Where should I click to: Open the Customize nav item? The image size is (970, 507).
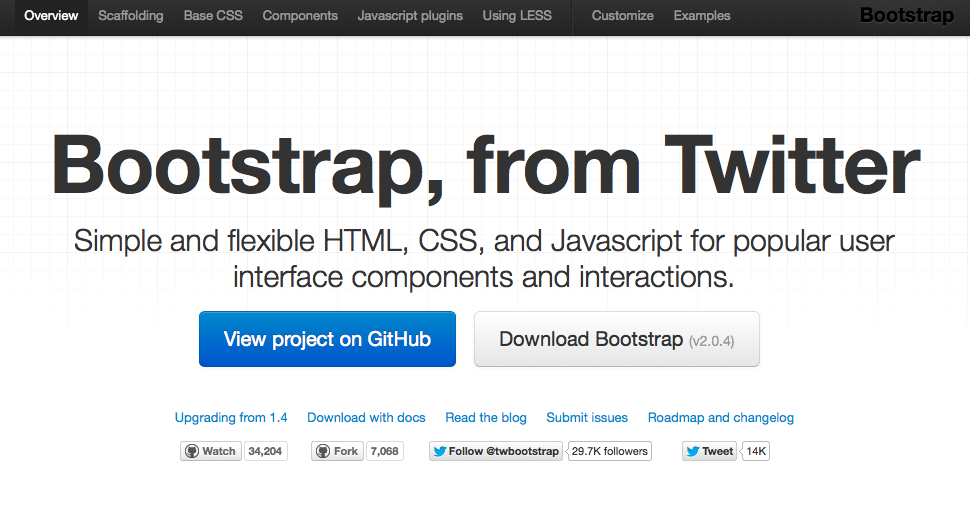622,16
